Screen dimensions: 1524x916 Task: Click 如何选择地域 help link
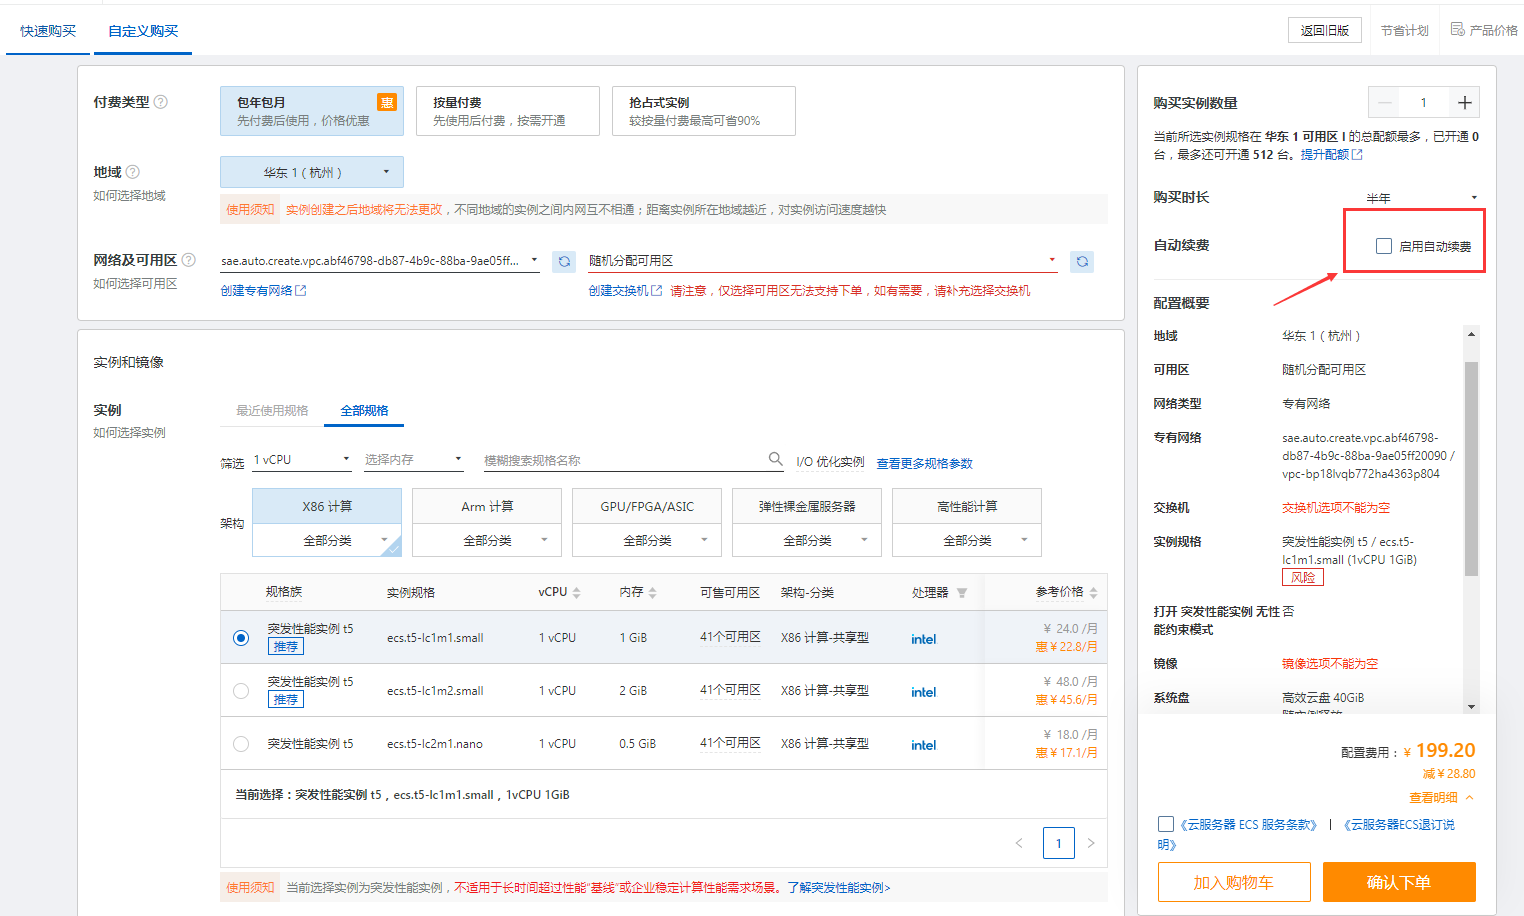click(129, 195)
